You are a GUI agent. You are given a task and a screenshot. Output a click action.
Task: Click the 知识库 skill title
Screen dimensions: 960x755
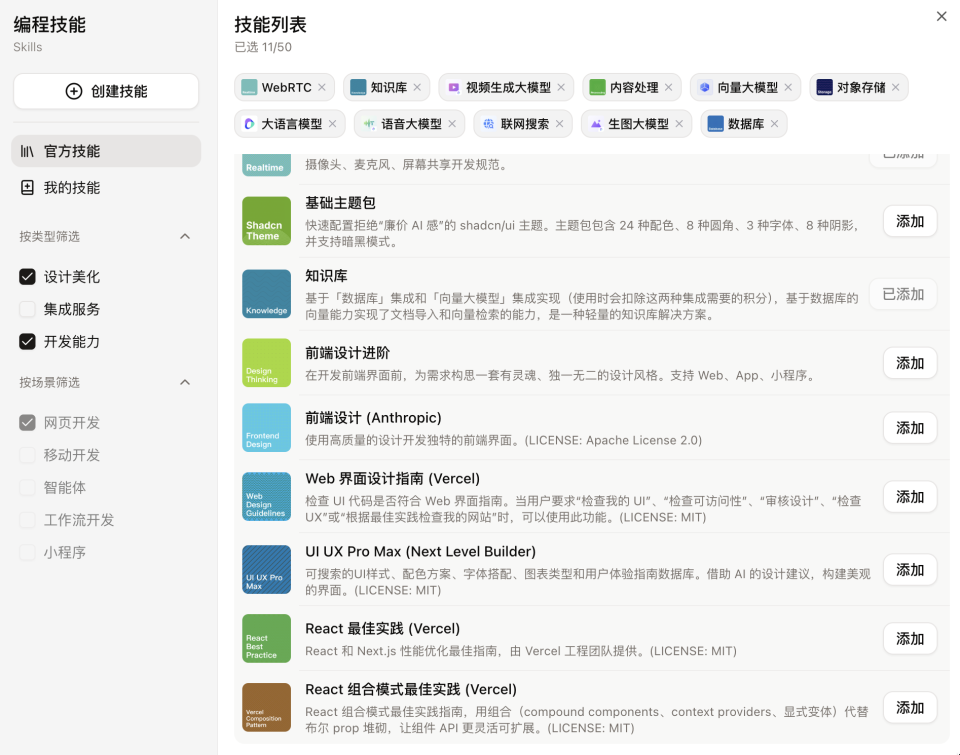pyautogui.click(x=326, y=276)
